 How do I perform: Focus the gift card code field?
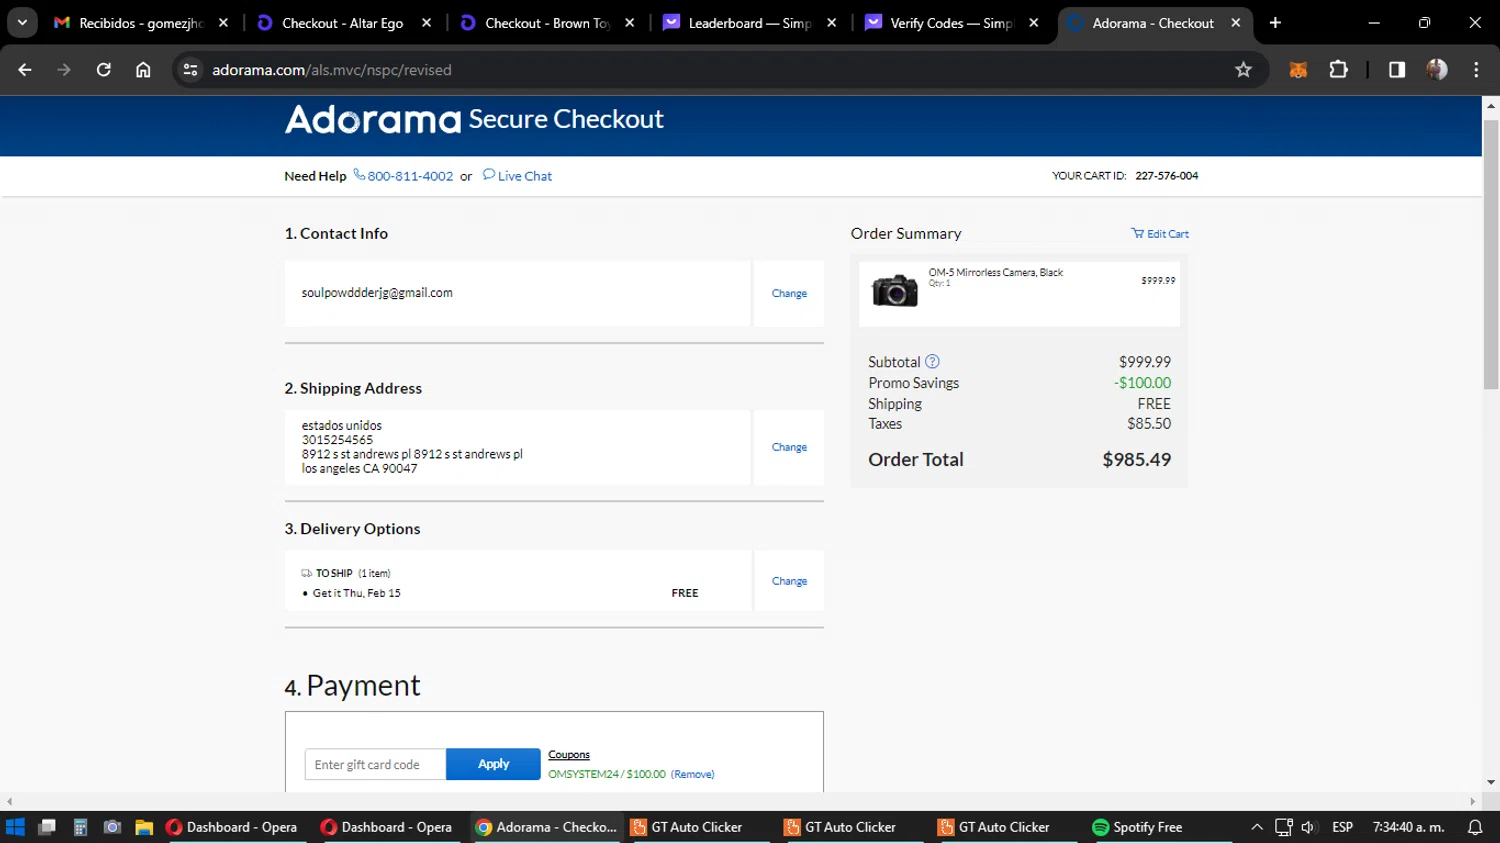pos(375,764)
